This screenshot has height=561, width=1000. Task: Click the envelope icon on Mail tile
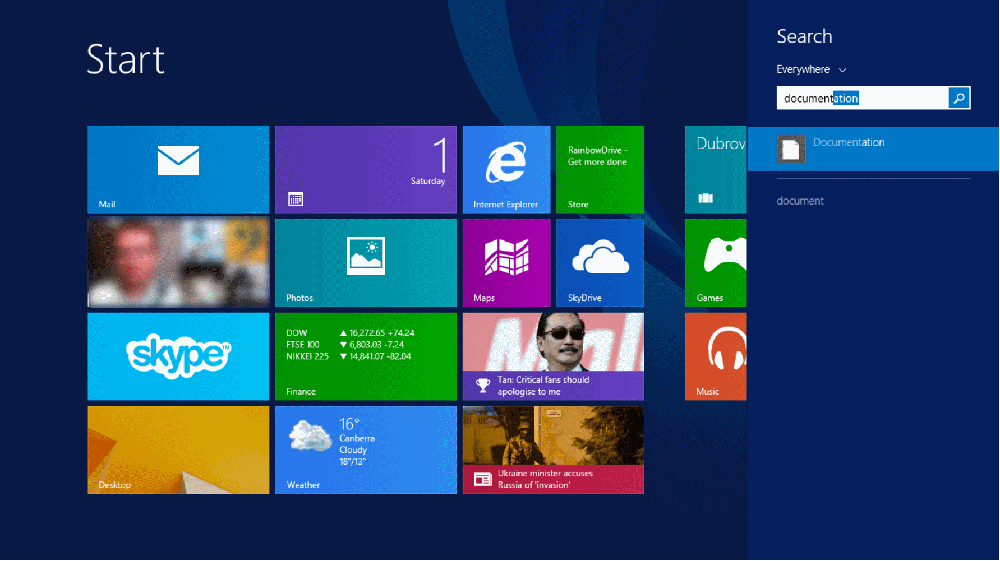tap(178, 161)
